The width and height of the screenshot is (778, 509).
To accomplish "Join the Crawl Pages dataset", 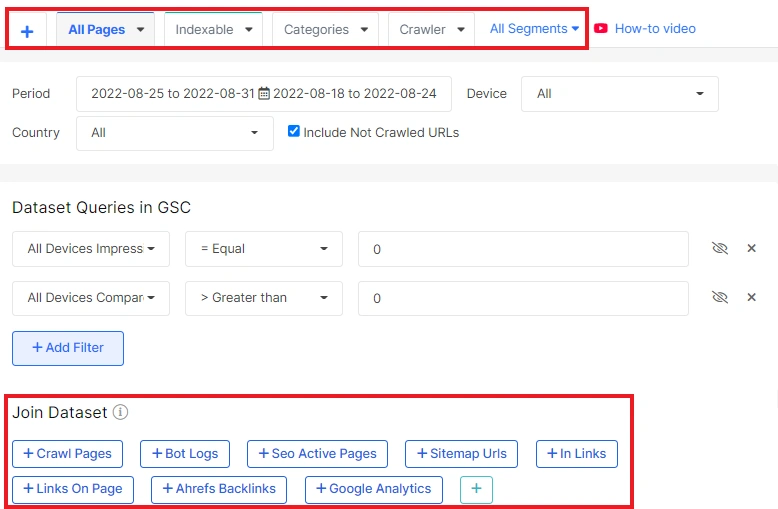I will pyautogui.click(x=67, y=454).
